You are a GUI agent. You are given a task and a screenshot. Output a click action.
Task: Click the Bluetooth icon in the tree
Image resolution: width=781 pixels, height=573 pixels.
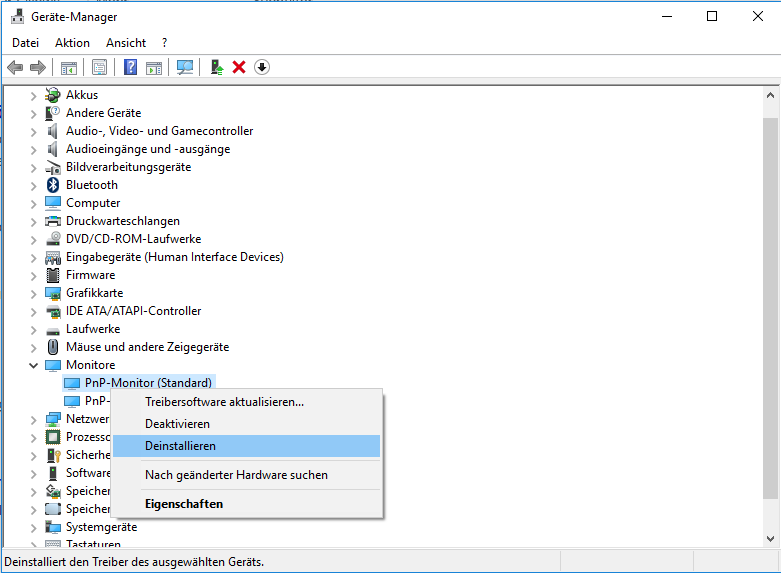pos(53,185)
